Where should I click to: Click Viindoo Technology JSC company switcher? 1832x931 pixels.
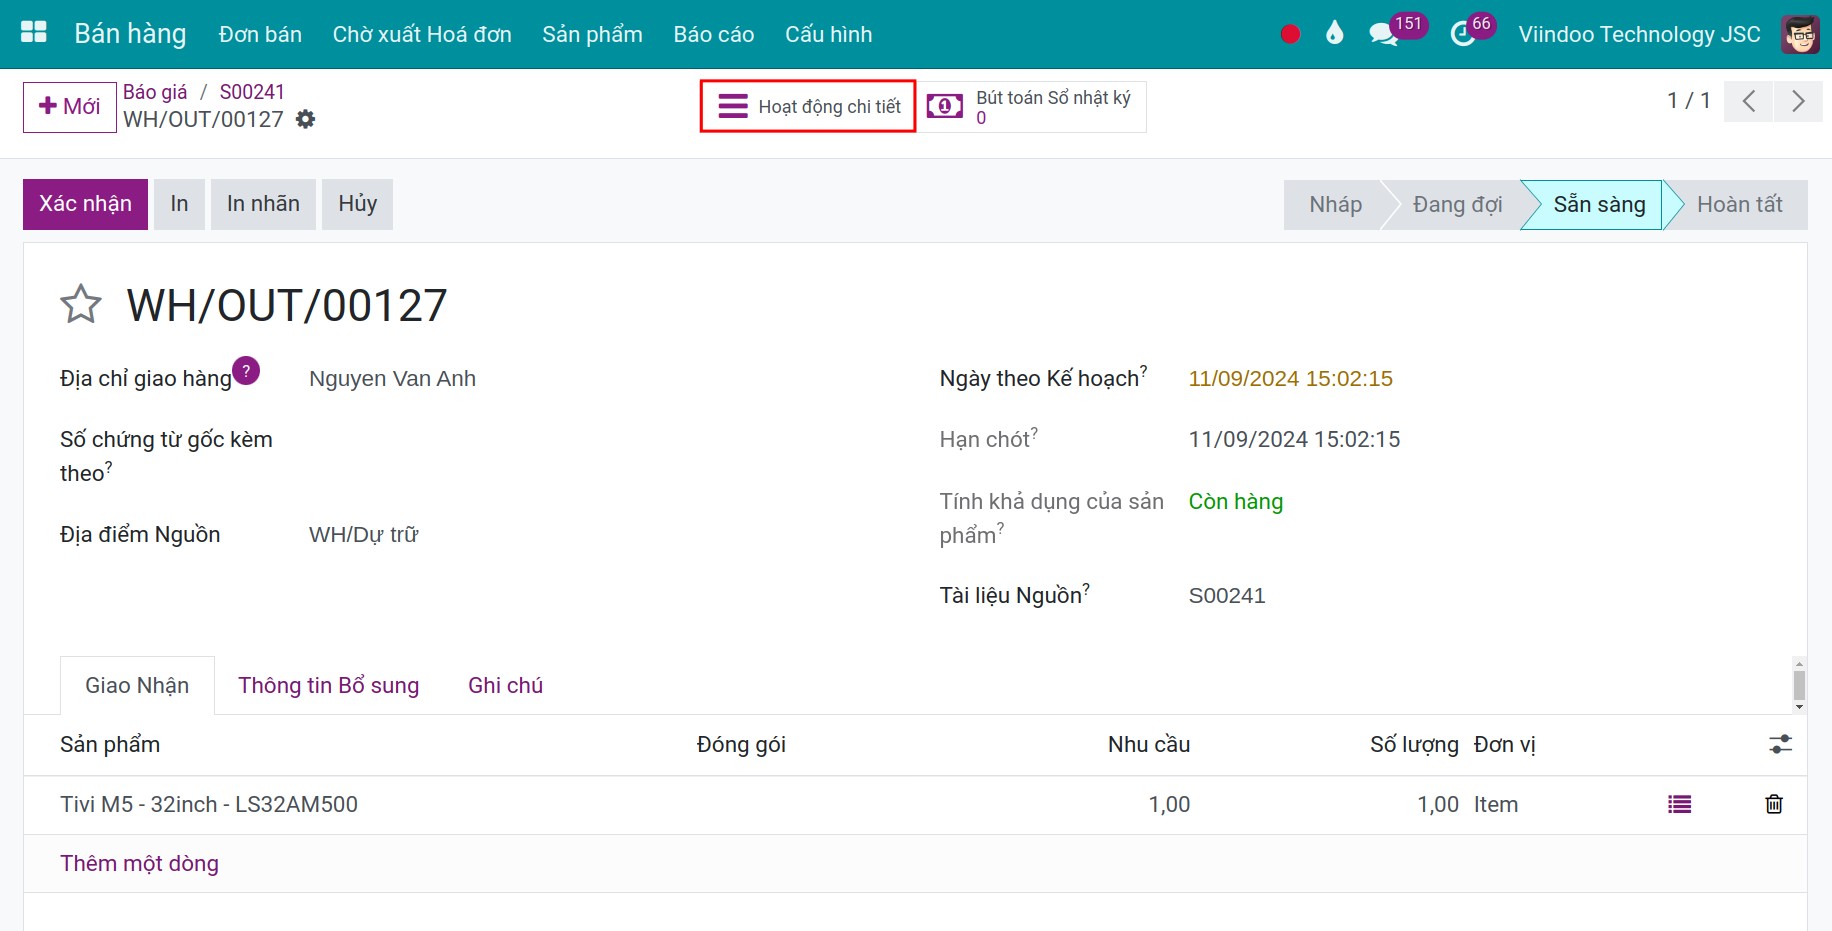pyautogui.click(x=1639, y=34)
